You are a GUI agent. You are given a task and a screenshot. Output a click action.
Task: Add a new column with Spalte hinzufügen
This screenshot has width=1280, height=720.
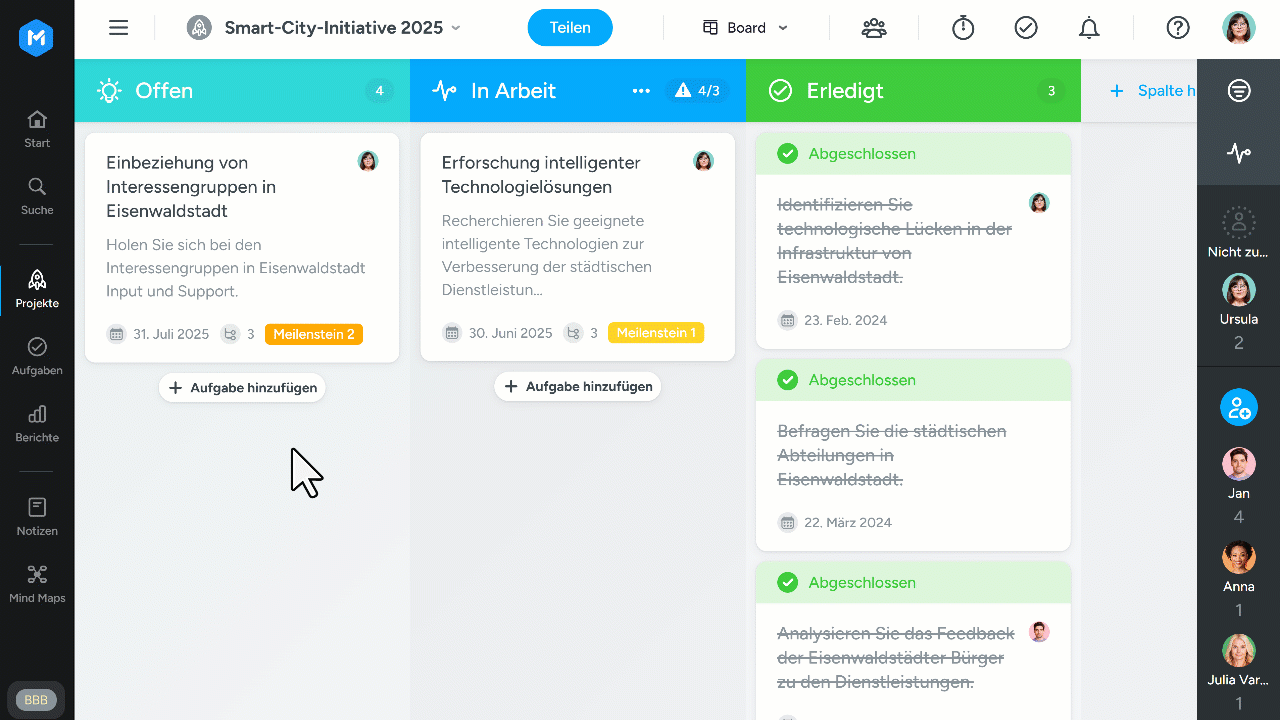point(1153,91)
